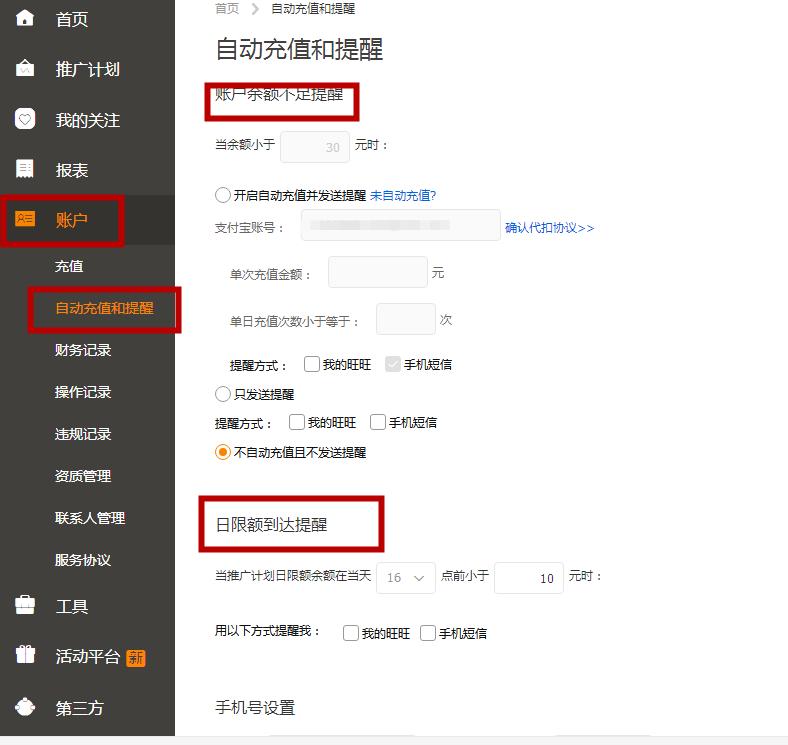Open the 确认代扣协议>> link

click(x=549, y=228)
